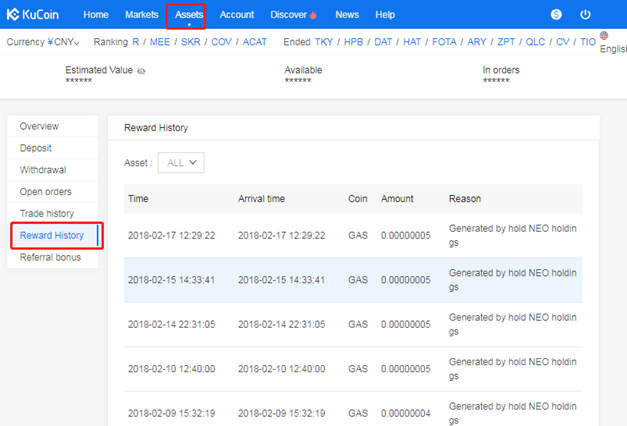Open the News menu

[347, 15]
